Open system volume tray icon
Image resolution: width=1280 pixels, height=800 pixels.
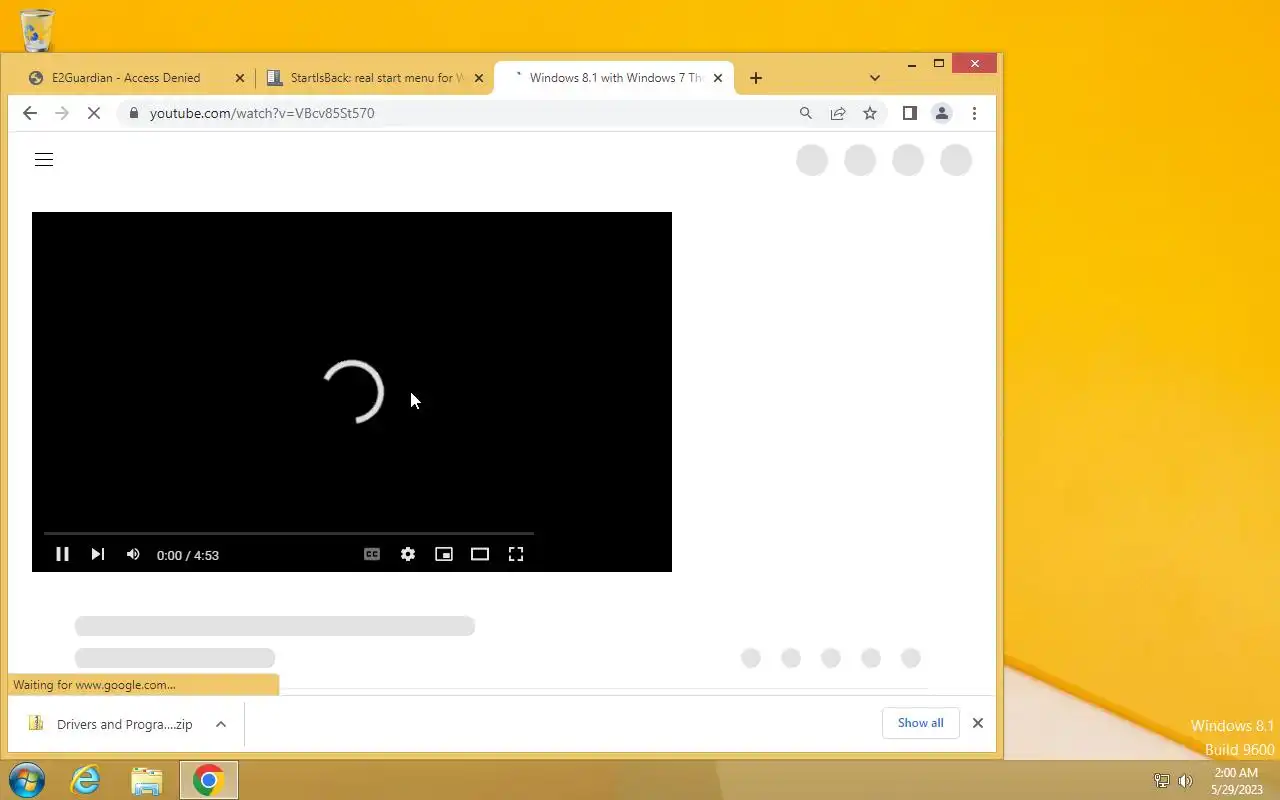(x=1185, y=781)
